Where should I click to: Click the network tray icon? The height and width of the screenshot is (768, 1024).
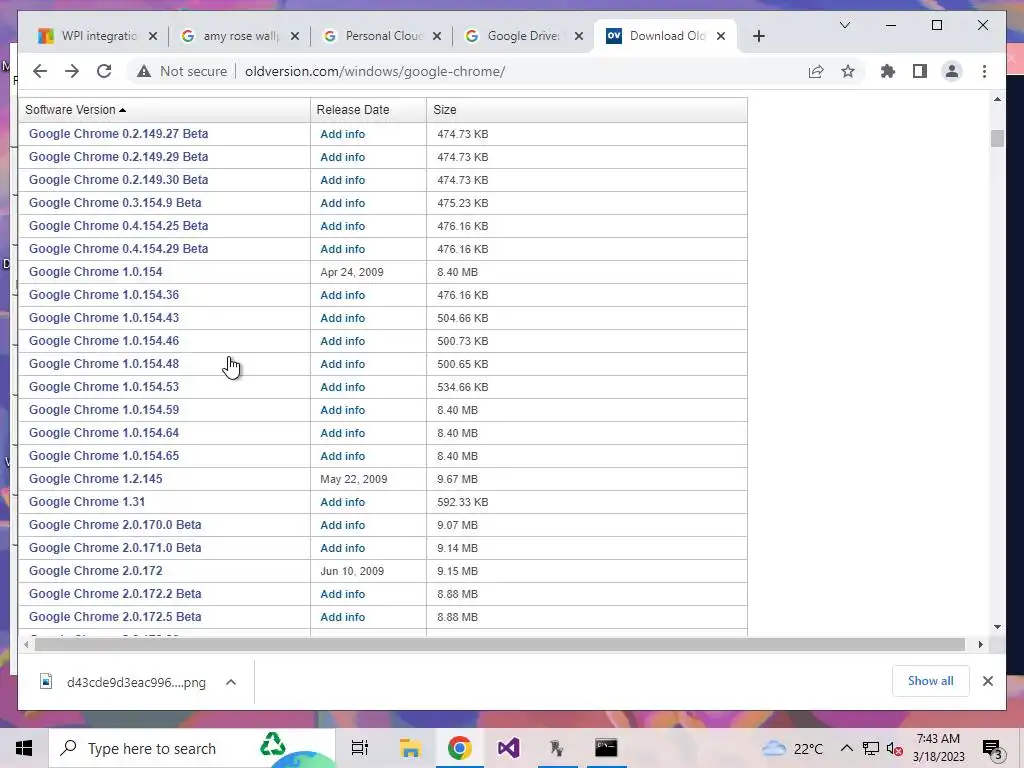[871, 748]
